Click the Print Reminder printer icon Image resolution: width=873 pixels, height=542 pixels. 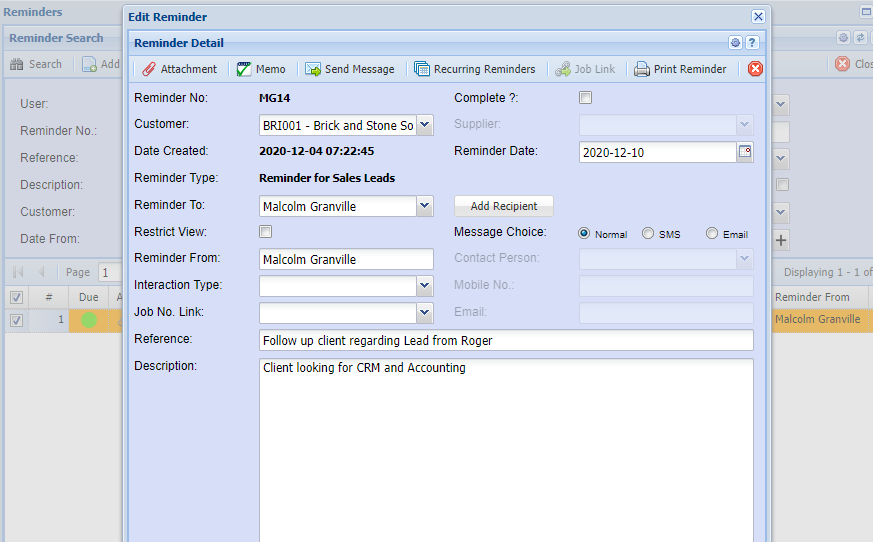click(642, 69)
